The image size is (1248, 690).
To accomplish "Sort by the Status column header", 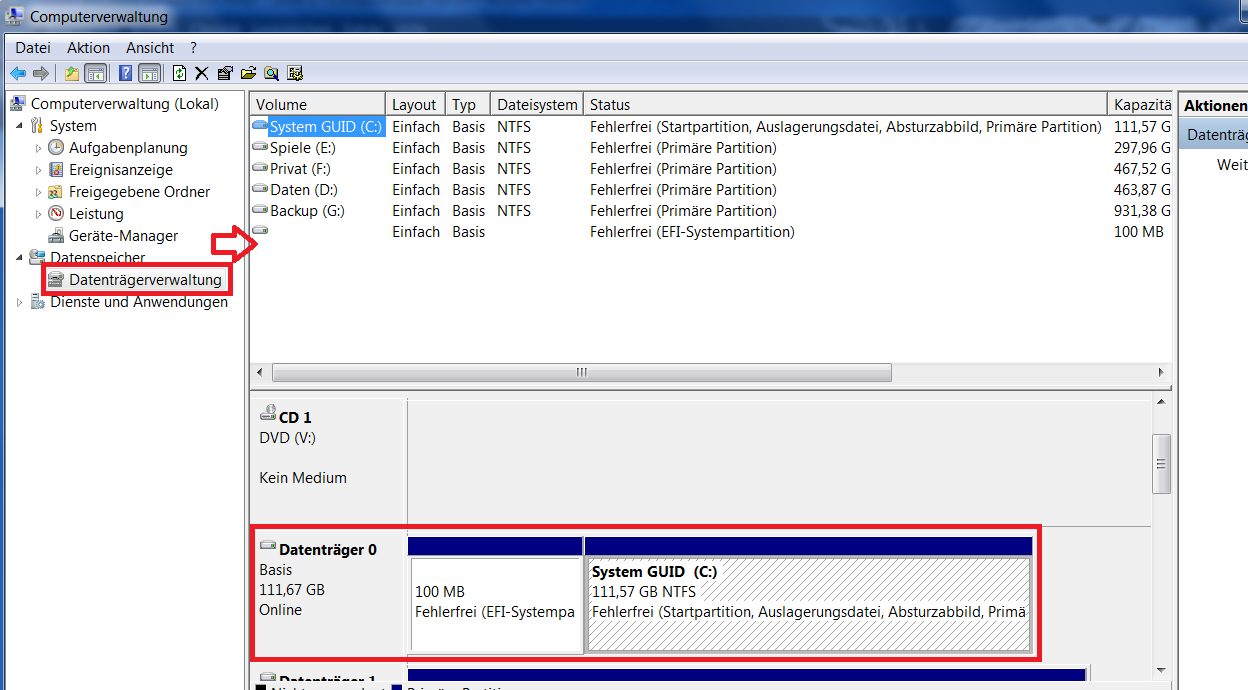I will click(x=845, y=104).
